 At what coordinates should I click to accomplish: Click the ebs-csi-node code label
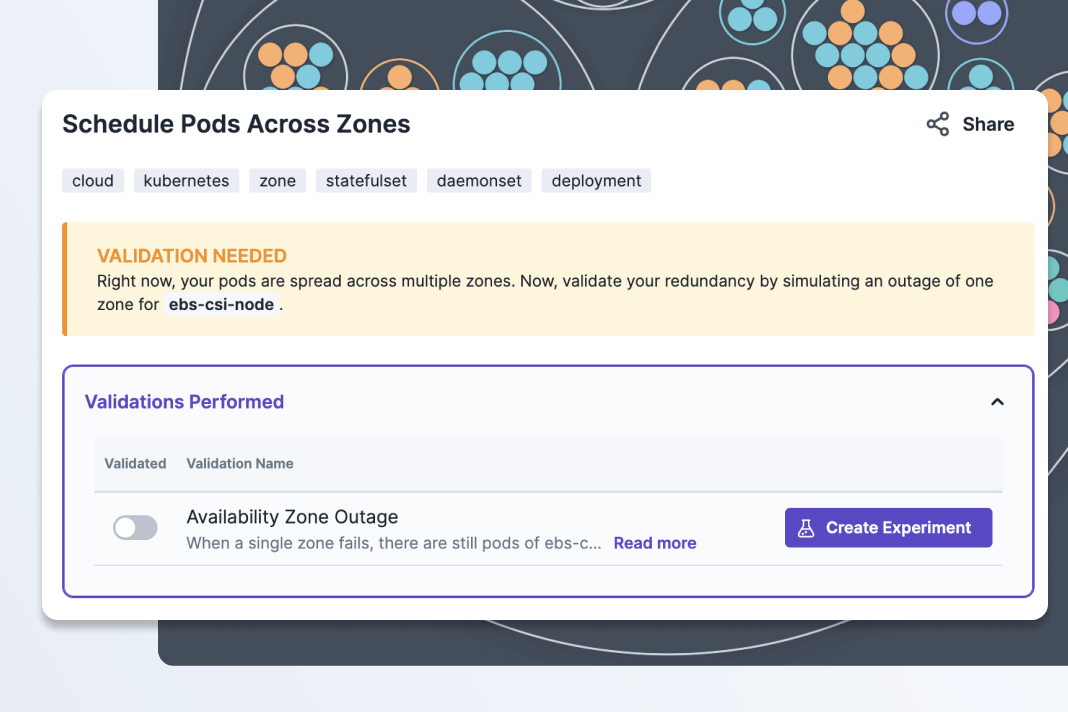pos(221,305)
